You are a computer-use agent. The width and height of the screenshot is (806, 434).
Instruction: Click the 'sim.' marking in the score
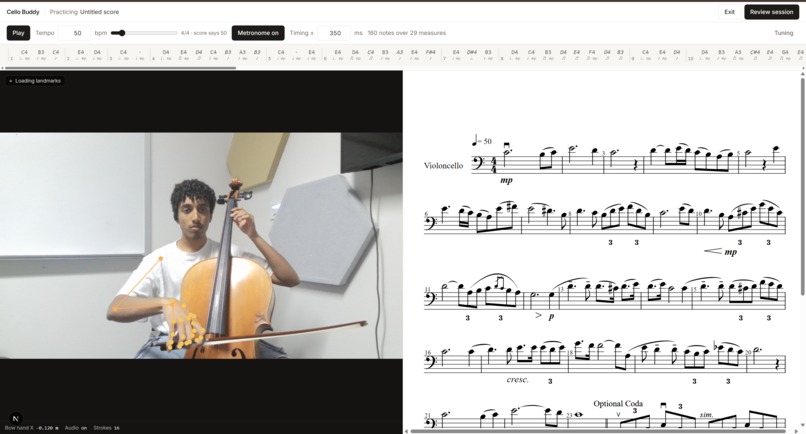coord(706,414)
